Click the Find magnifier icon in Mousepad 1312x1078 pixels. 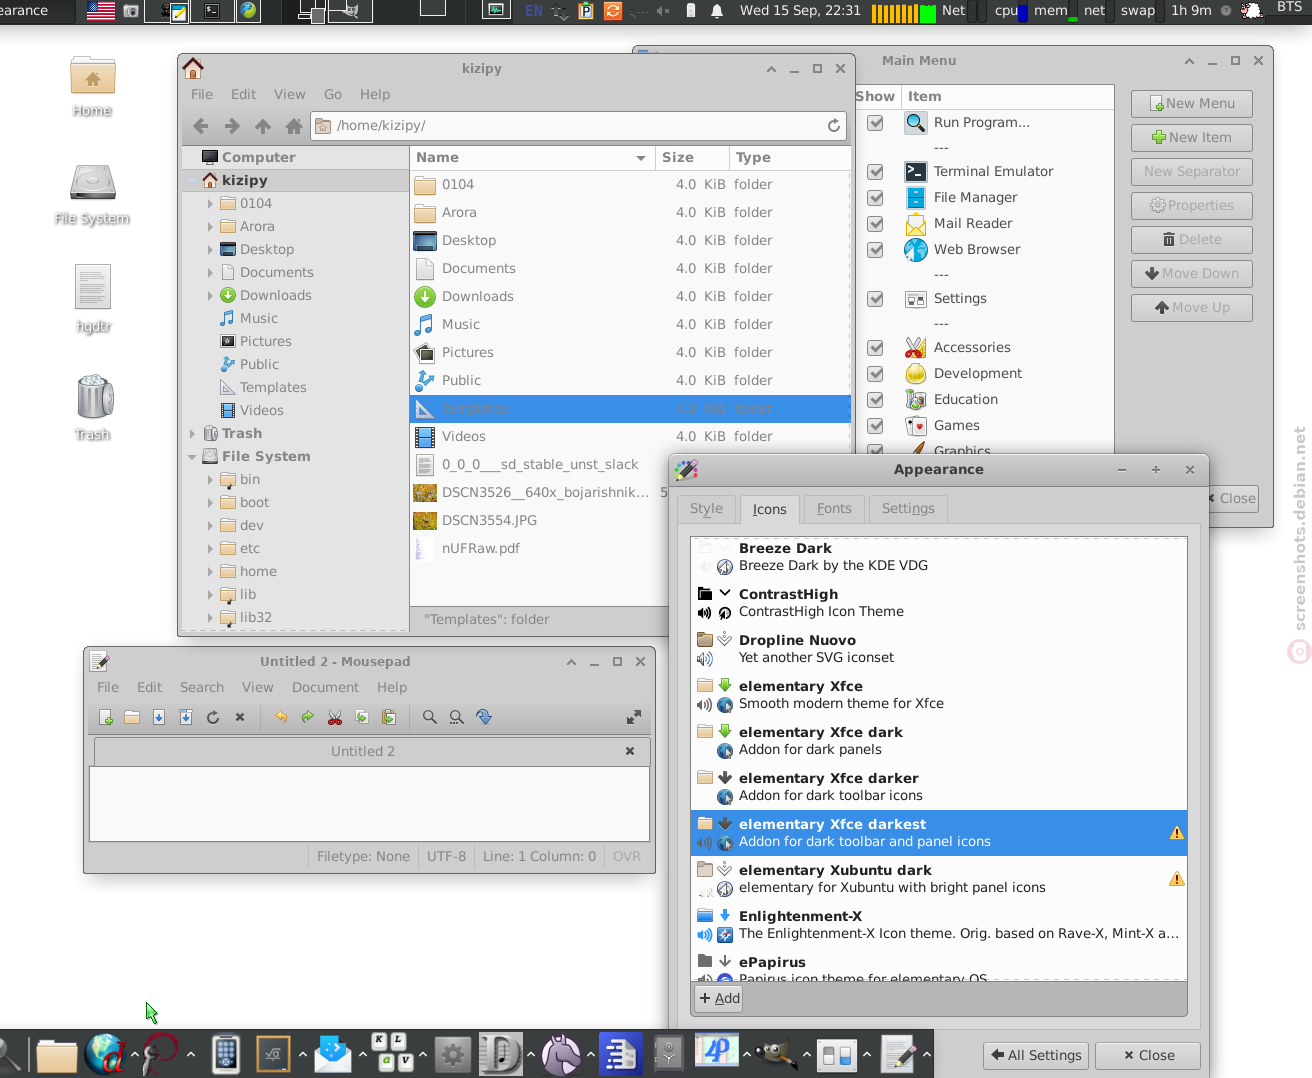click(430, 717)
